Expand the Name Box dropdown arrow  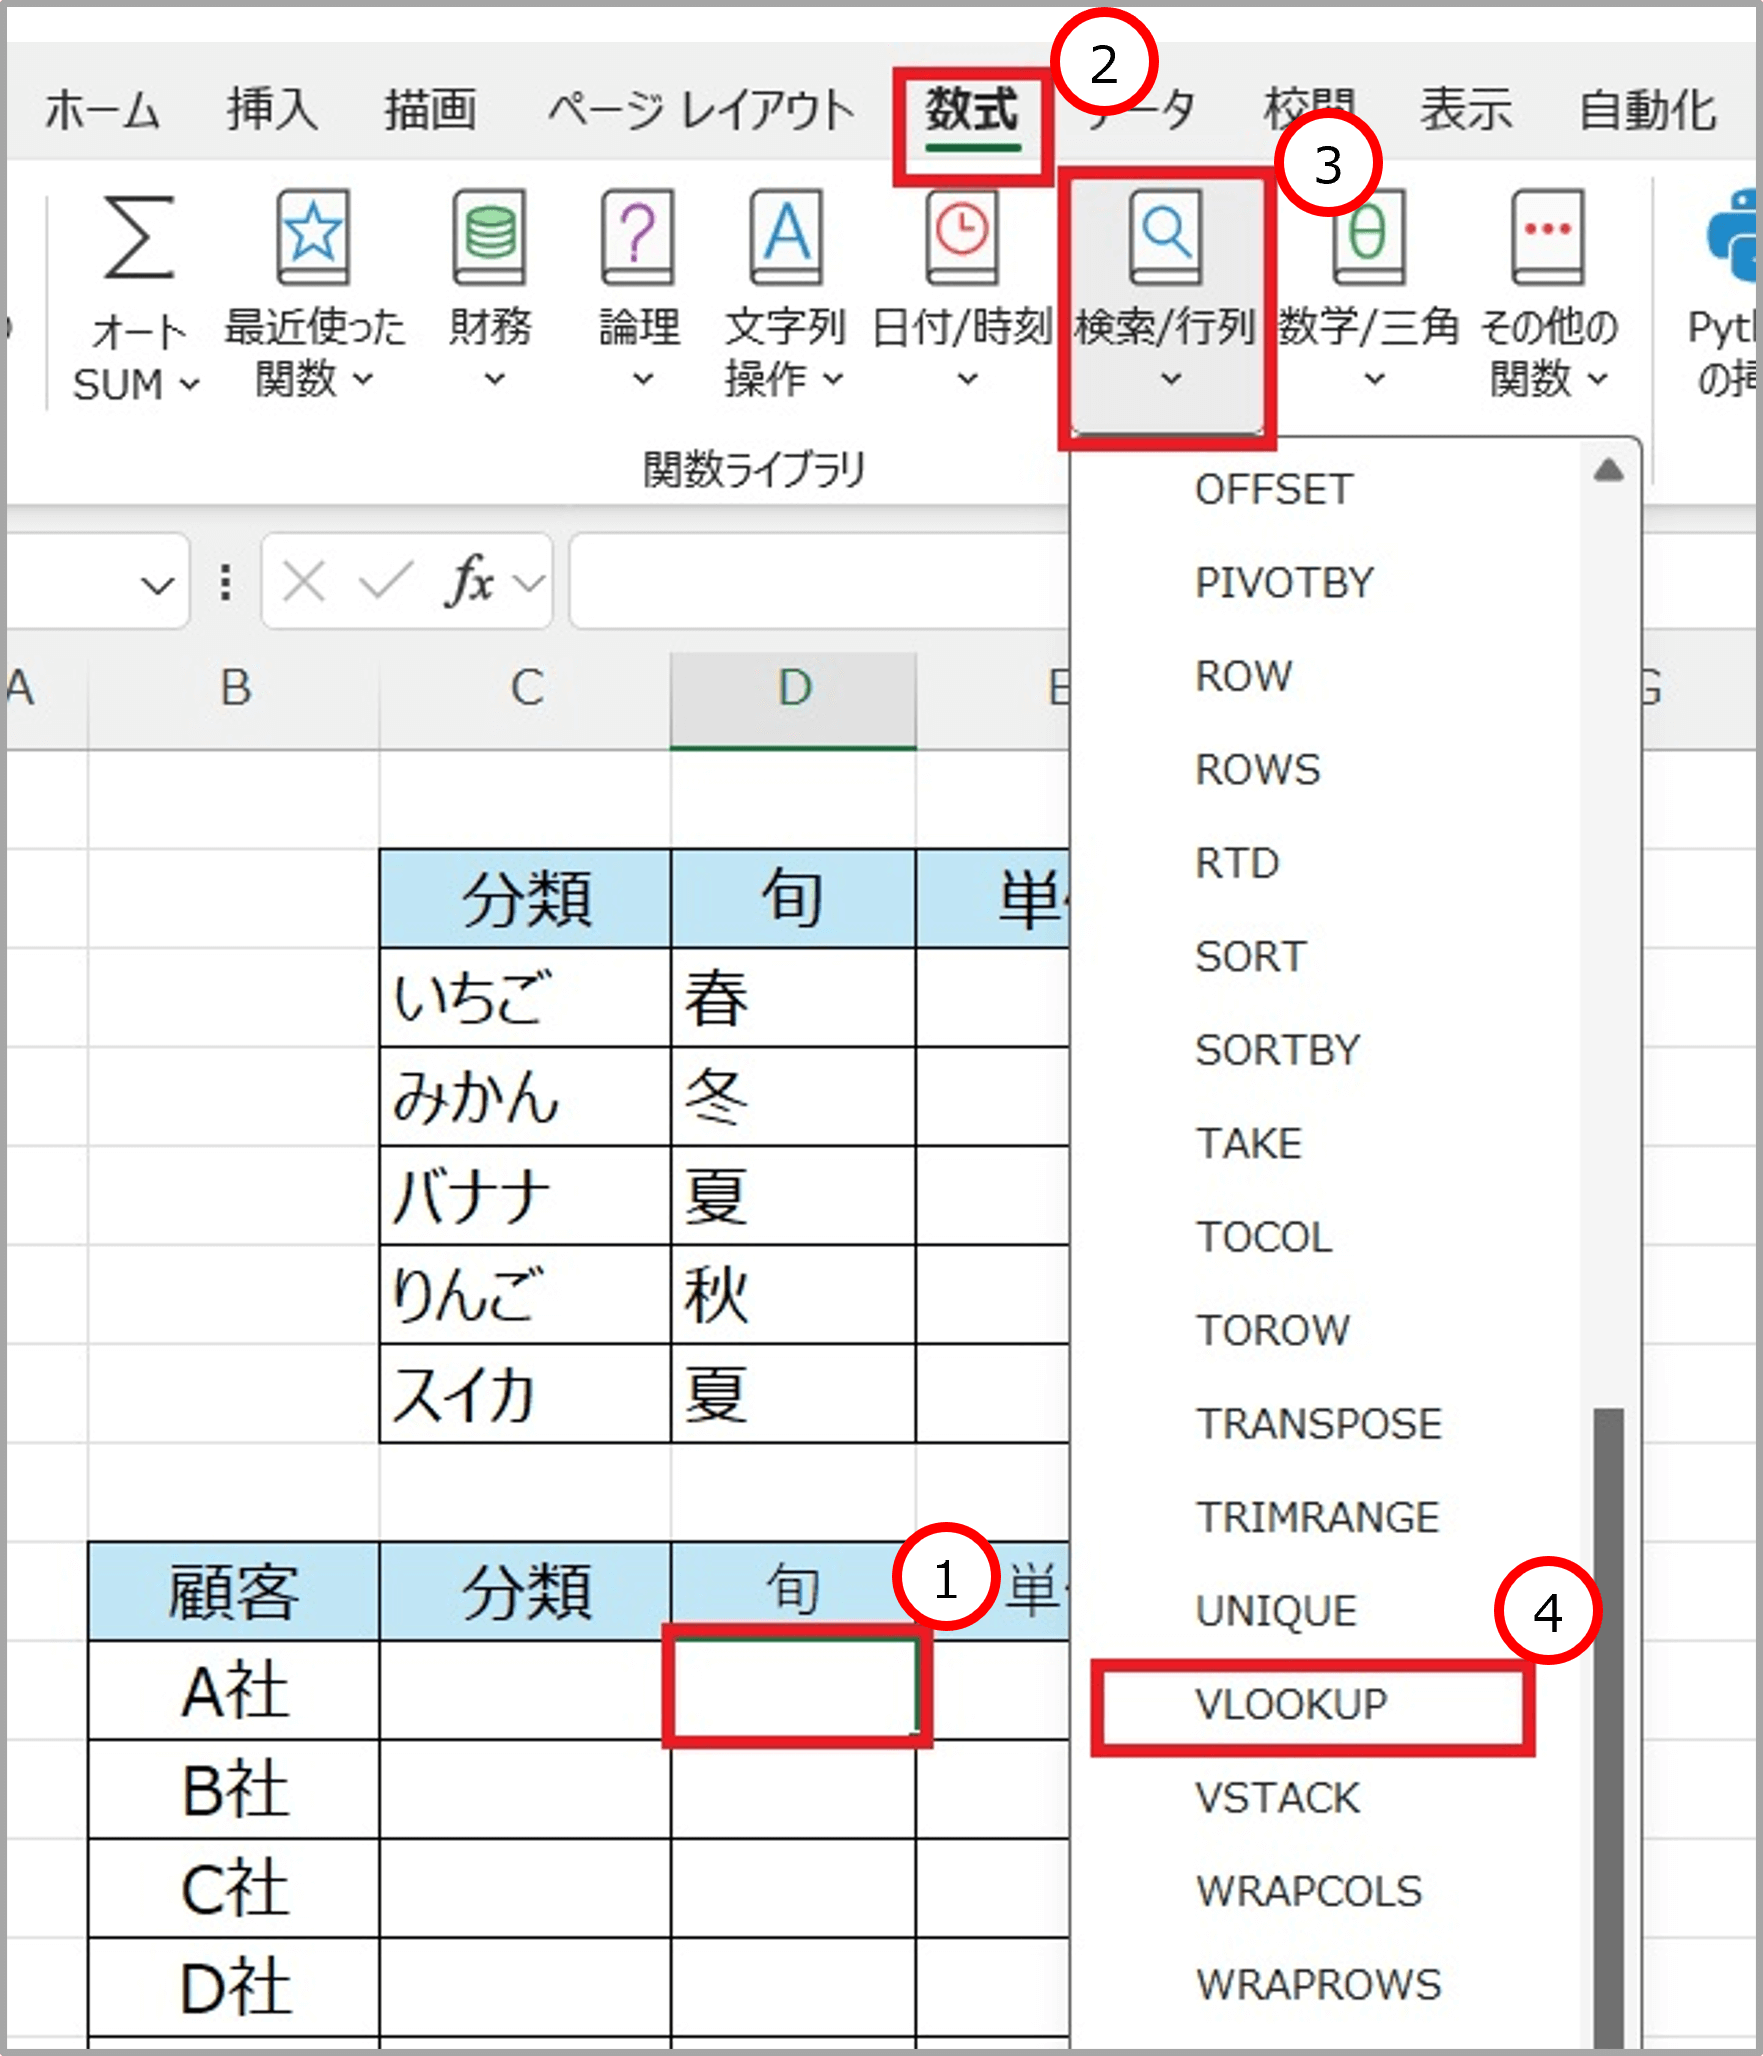(157, 584)
